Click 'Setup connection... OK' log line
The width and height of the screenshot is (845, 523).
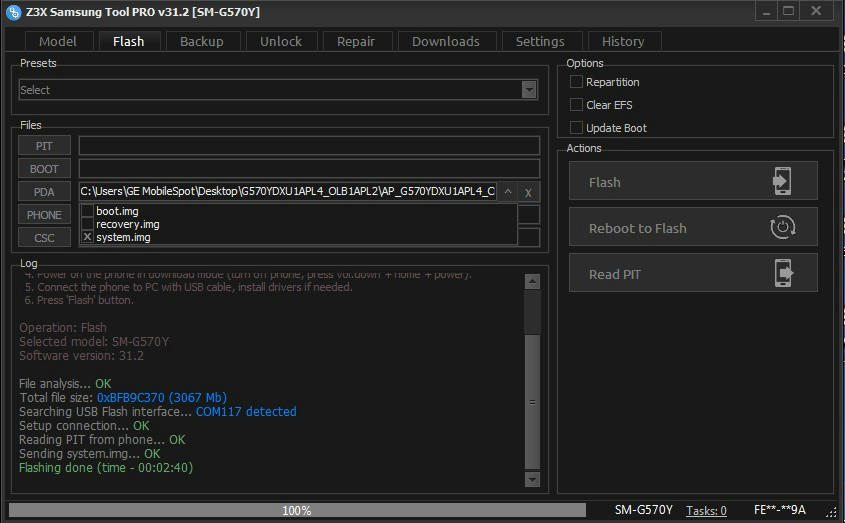click(x=84, y=425)
